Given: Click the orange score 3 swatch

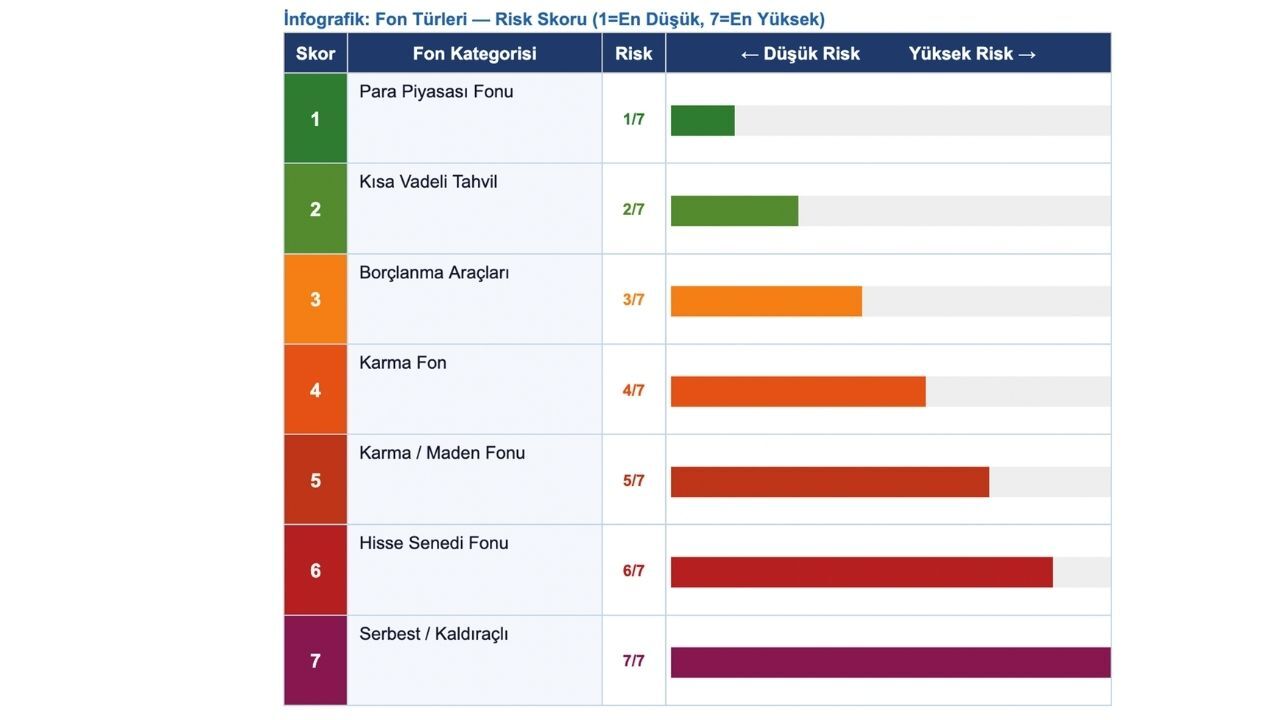Looking at the screenshot, I should tap(315, 299).
